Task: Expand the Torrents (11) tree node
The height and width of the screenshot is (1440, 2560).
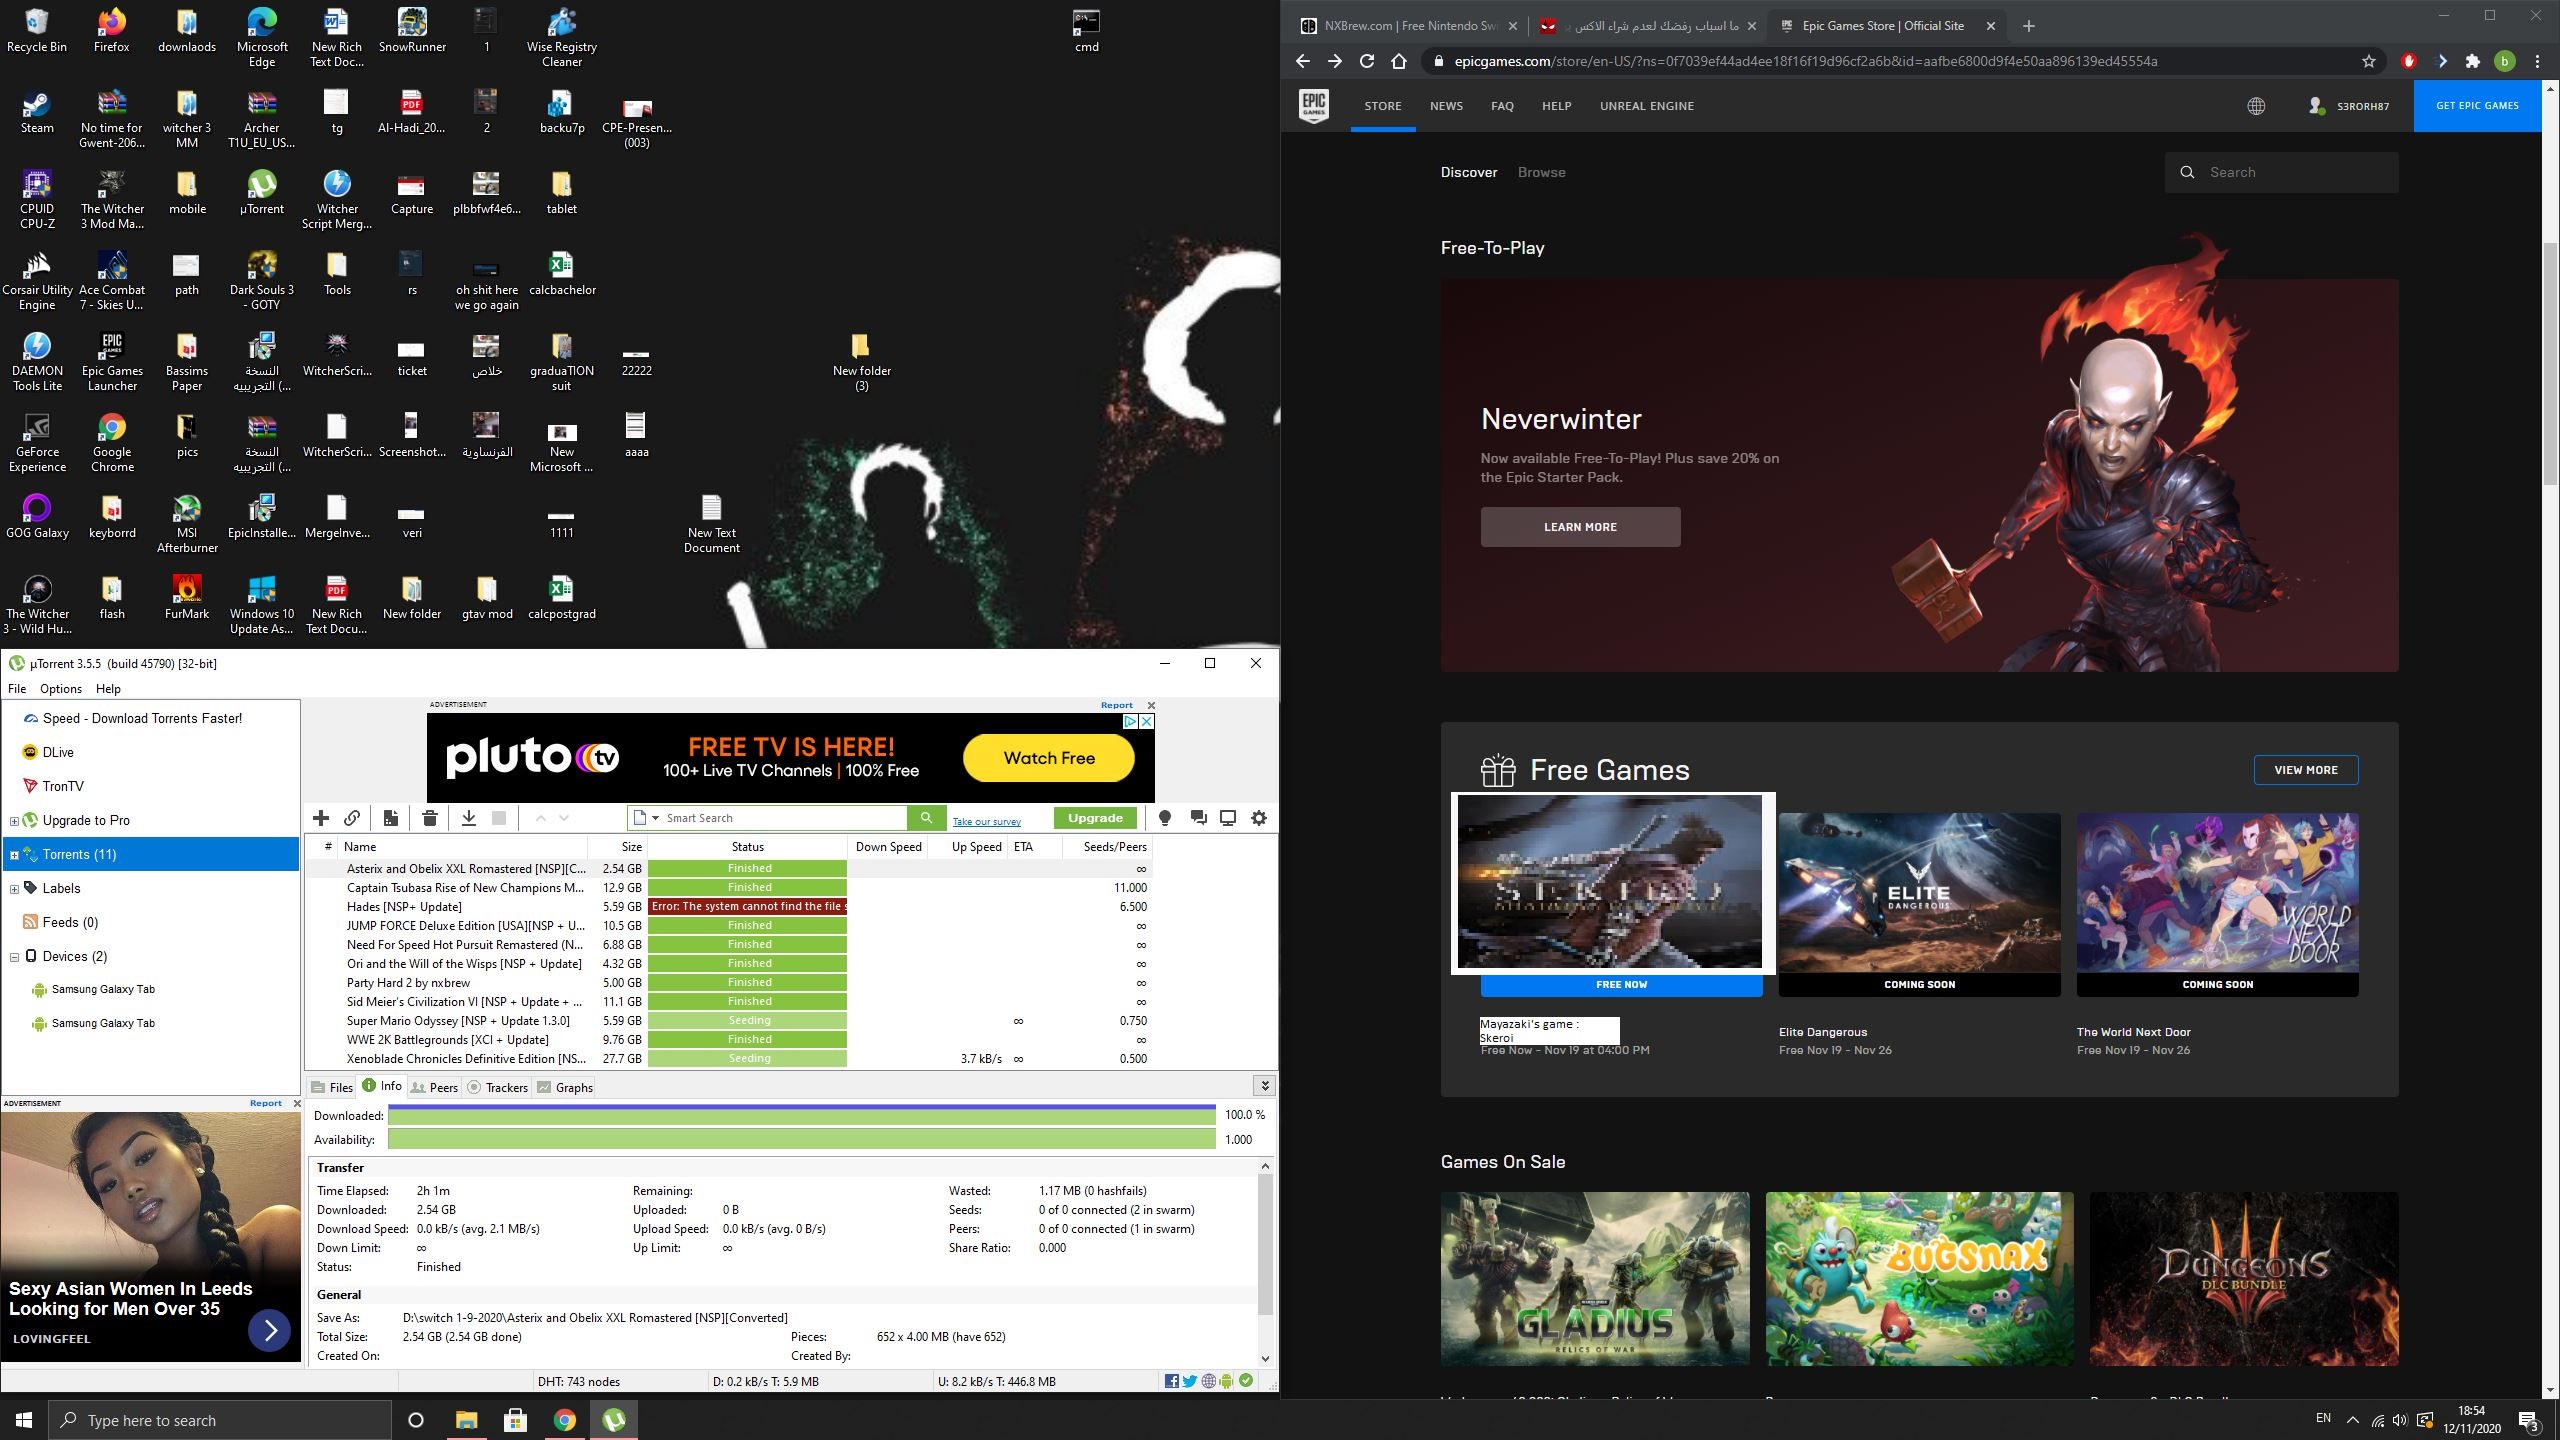Action: tap(14, 855)
